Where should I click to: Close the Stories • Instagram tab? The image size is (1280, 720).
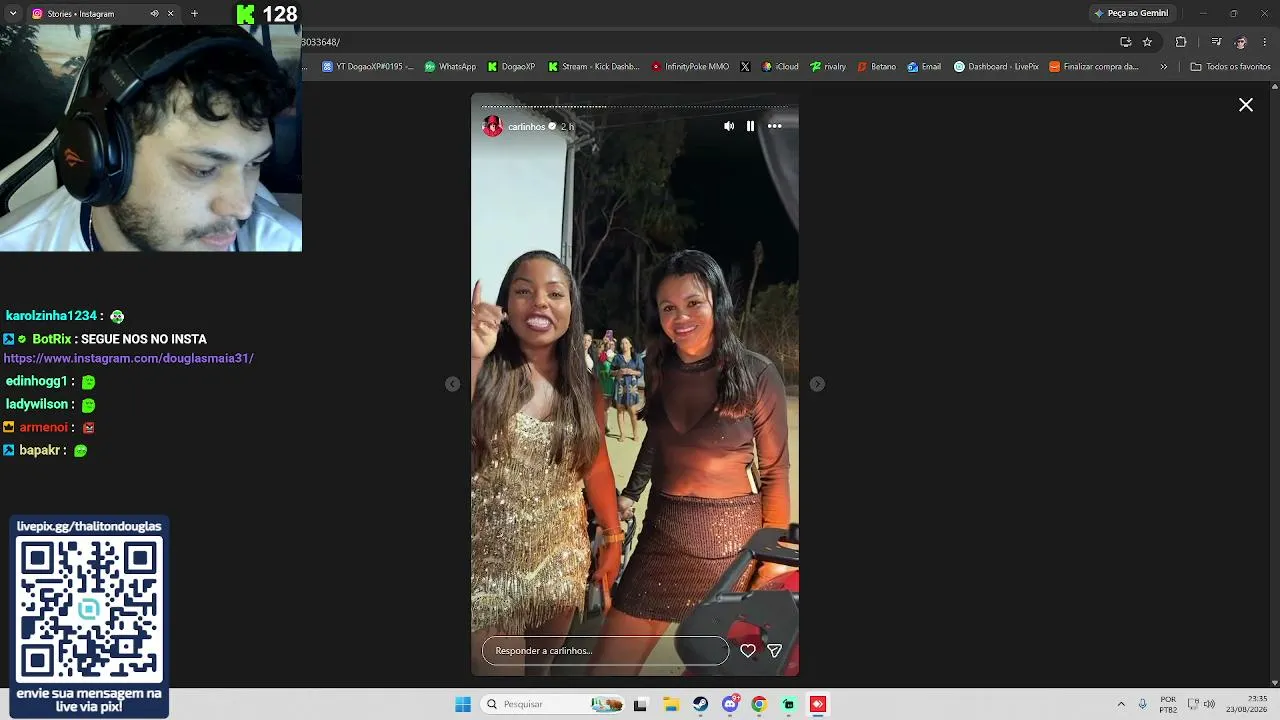coord(170,14)
